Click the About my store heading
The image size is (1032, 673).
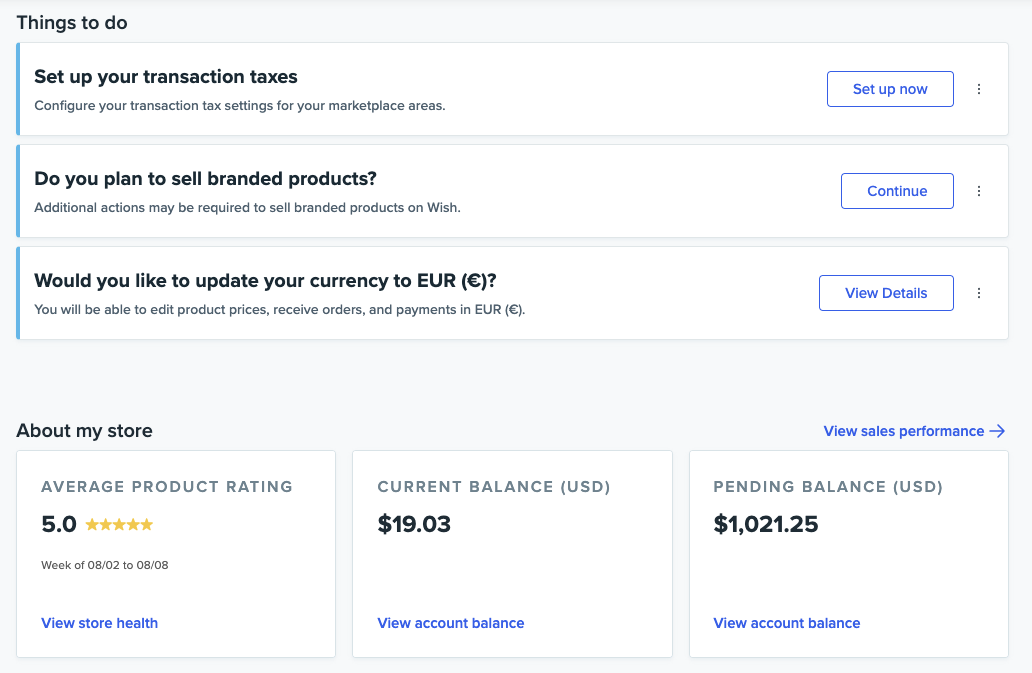(x=84, y=430)
